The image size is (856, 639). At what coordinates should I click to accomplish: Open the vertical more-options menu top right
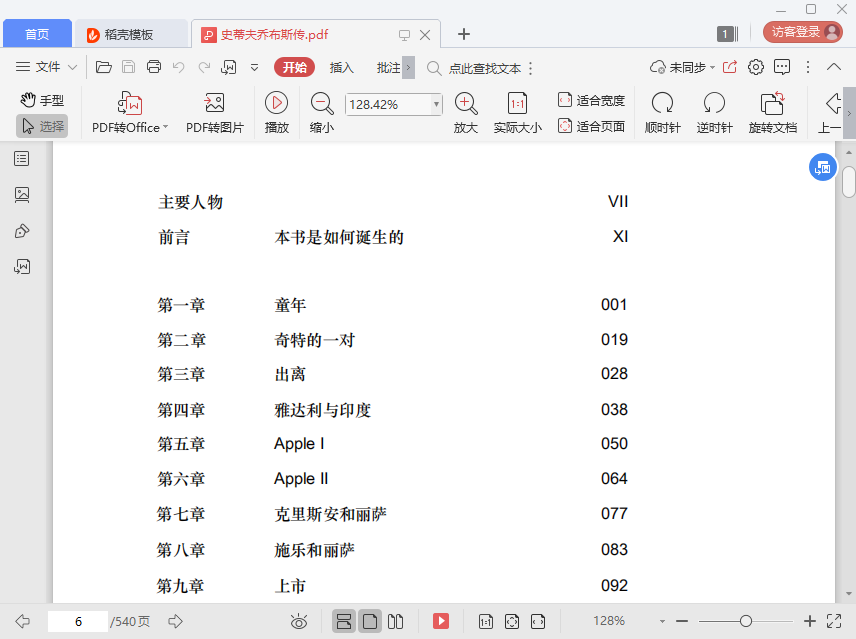pyautogui.click(x=808, y=67)
